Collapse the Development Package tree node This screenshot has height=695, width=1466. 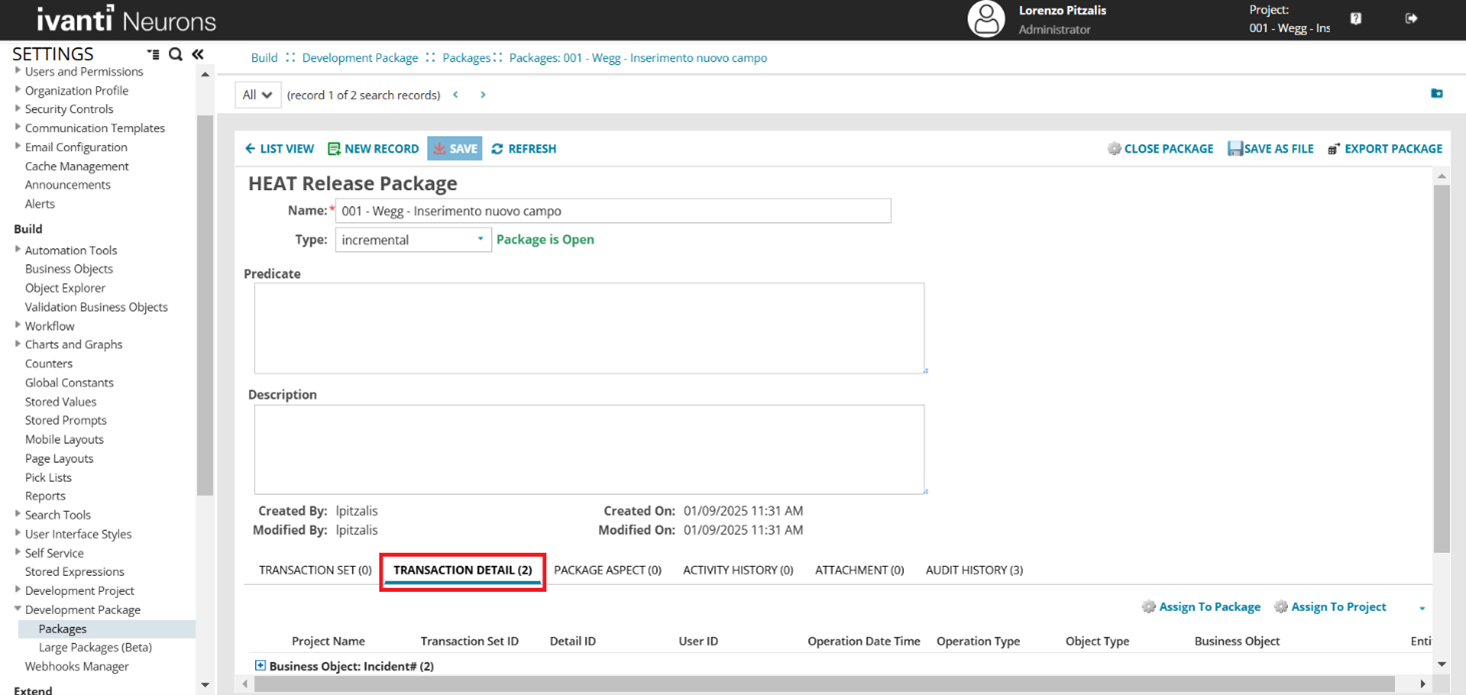click(18, 609)
